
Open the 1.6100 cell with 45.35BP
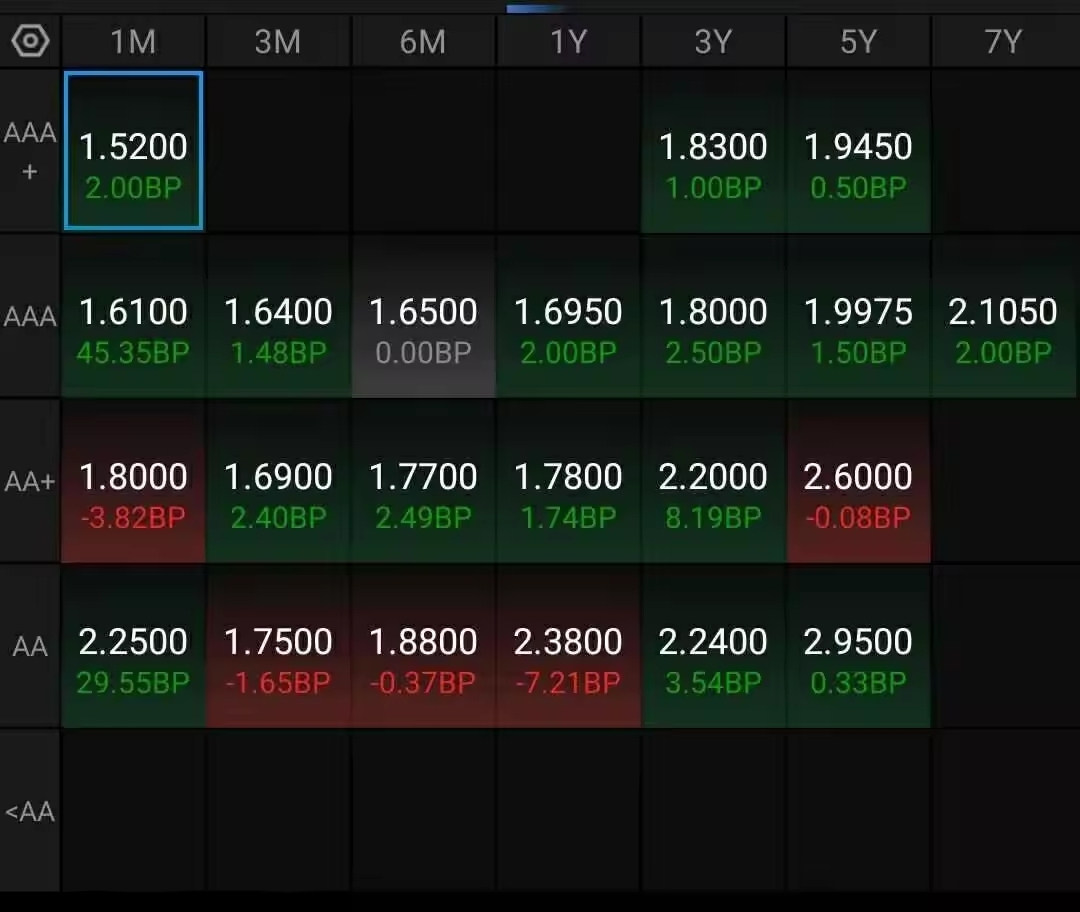pyautogui.click(x=134, y=316)
